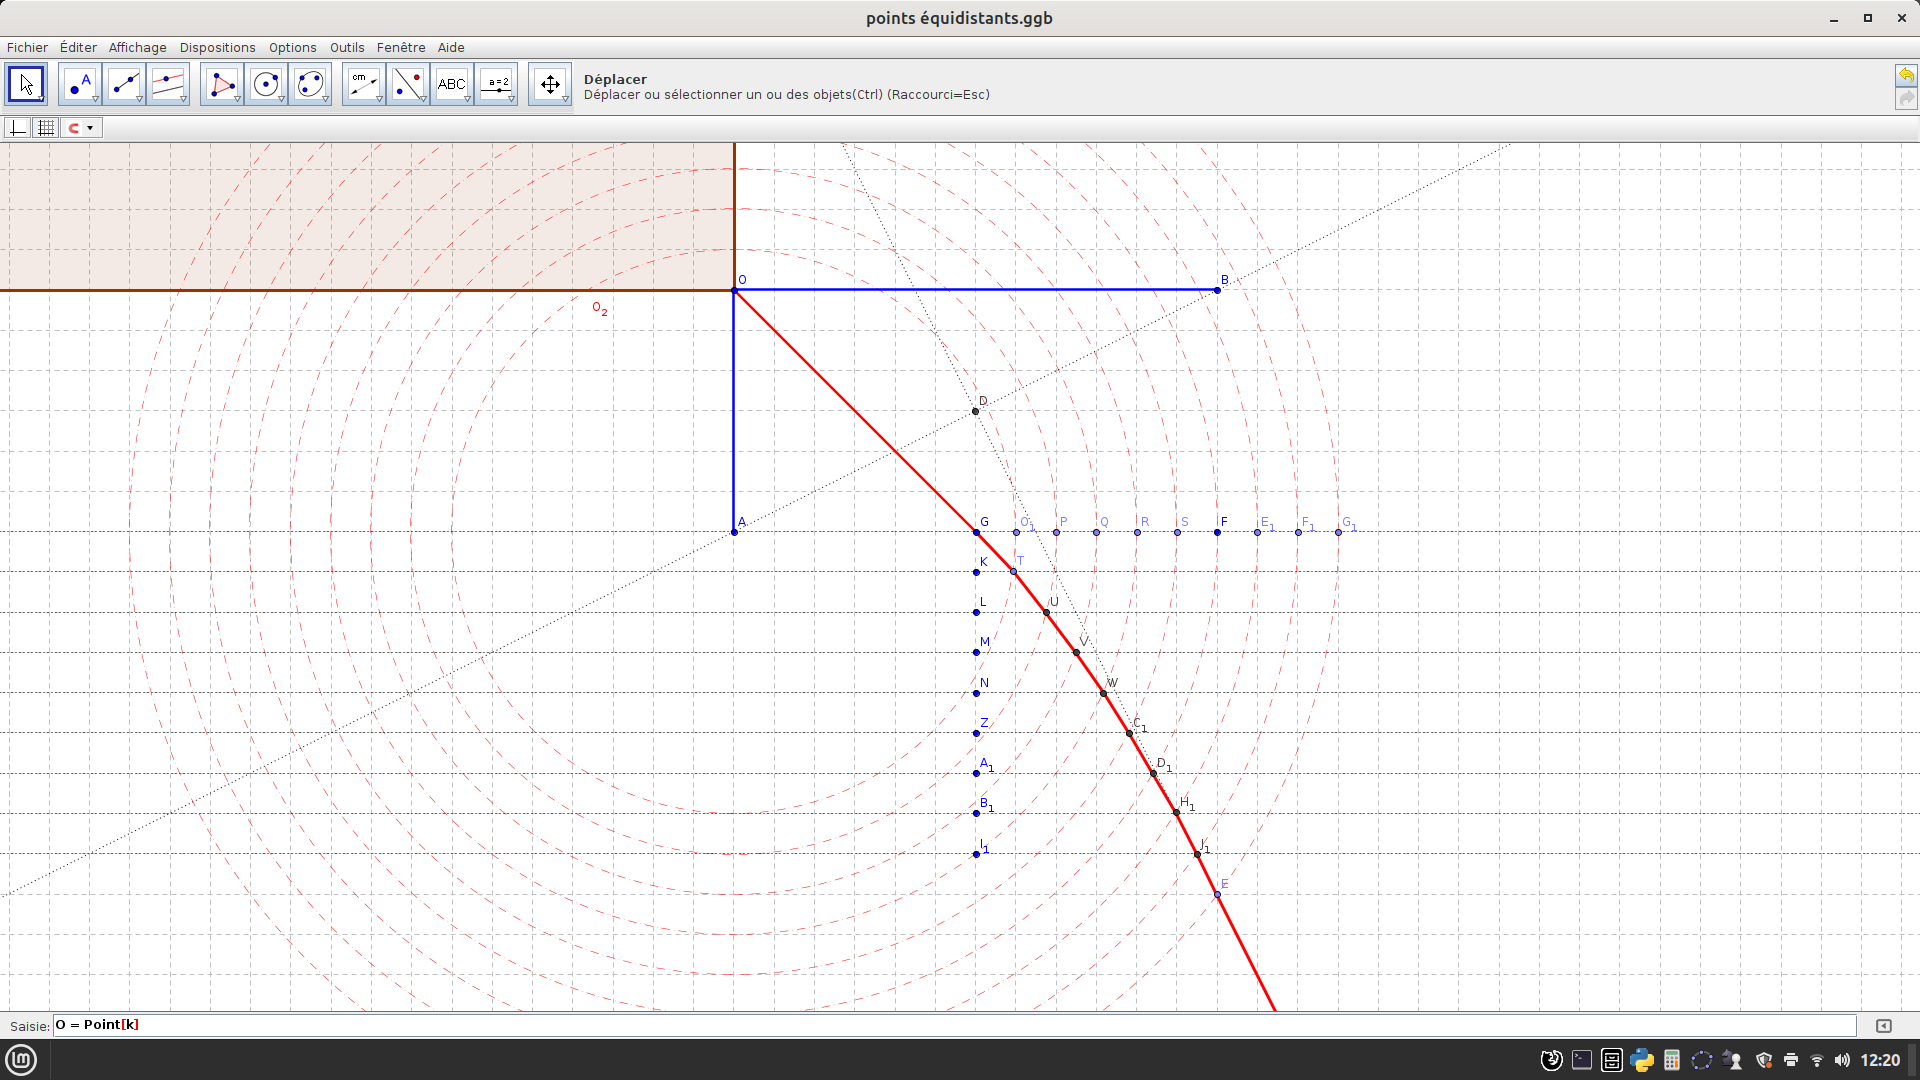Expand the slider tool's dropdown triangle
The image size is (1920, 1080).
[511, 99]
